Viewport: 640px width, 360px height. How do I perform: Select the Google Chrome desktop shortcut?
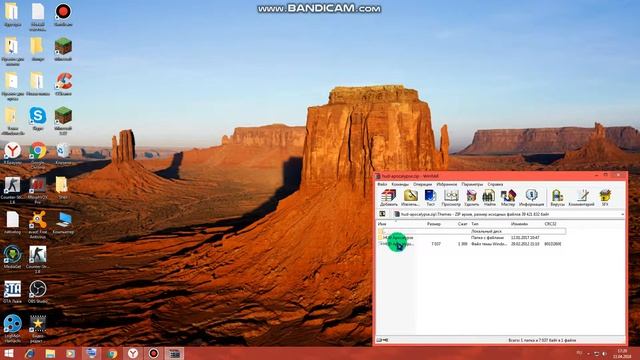[x=38, y=155]
